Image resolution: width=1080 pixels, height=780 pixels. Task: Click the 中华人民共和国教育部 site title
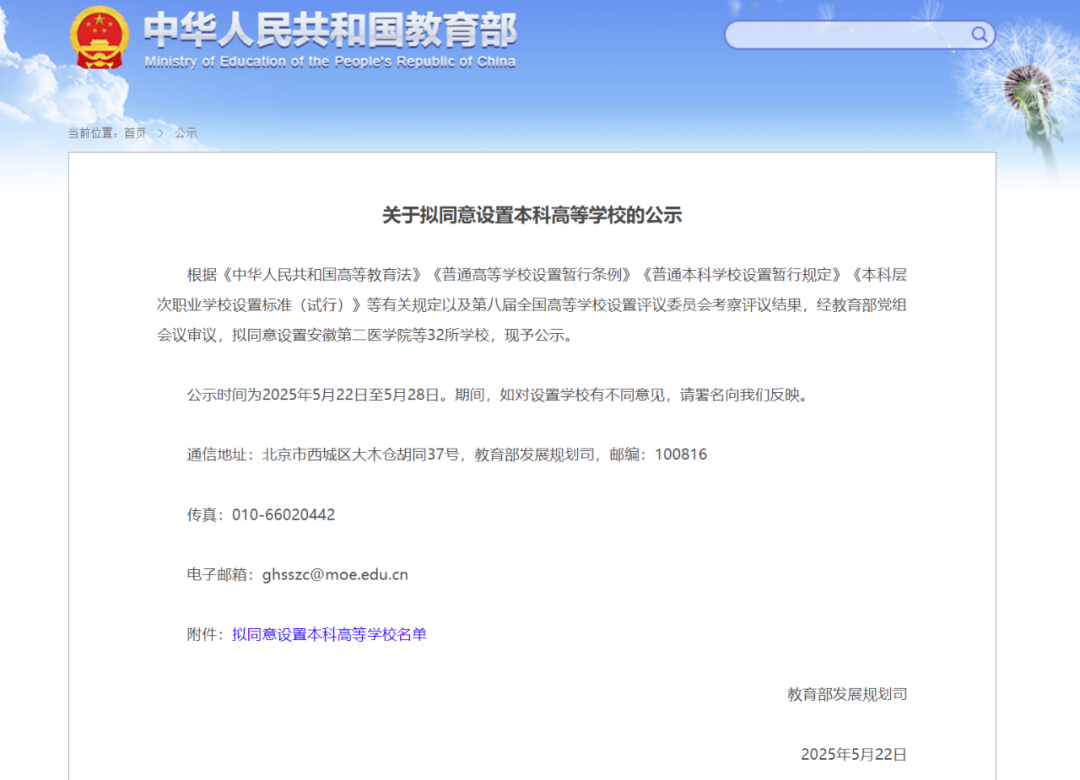(330, 30)
